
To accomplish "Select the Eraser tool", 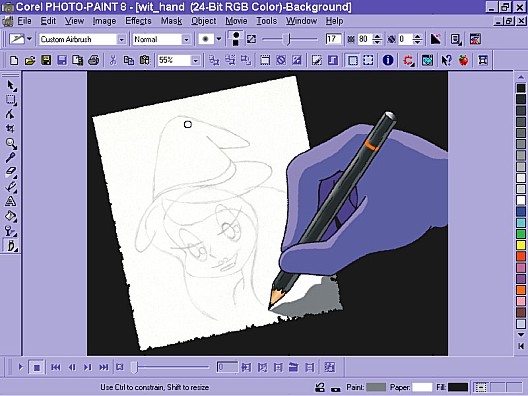I will [x=11, y=172].
